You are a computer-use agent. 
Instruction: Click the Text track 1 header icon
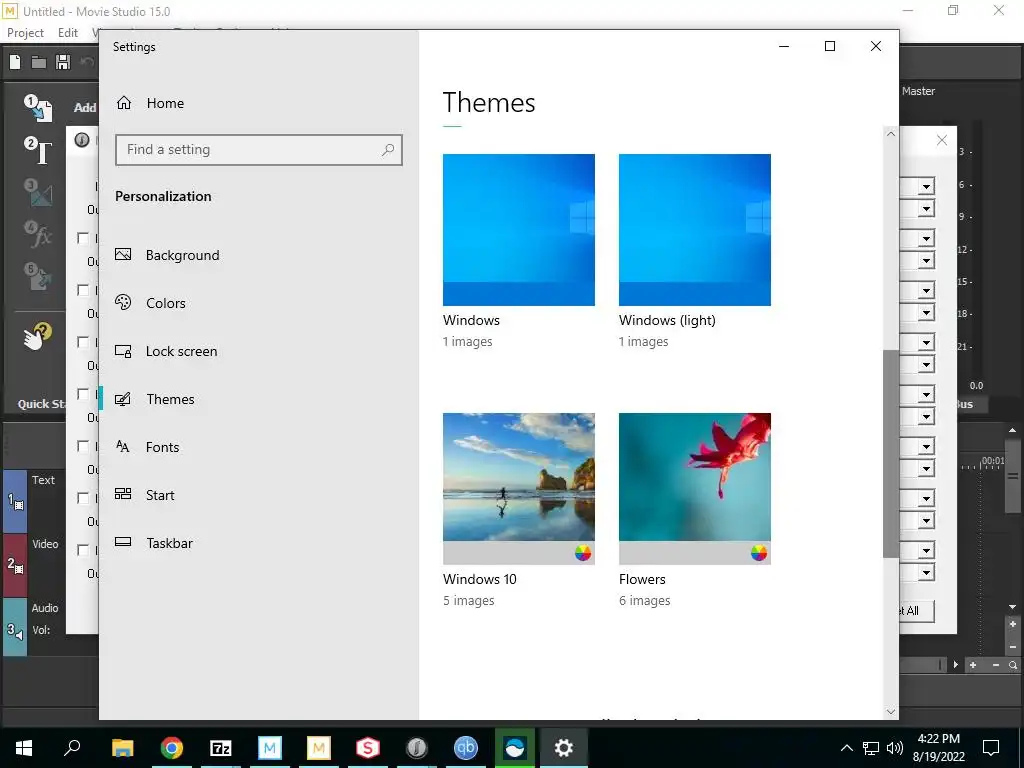pos(15,502)
